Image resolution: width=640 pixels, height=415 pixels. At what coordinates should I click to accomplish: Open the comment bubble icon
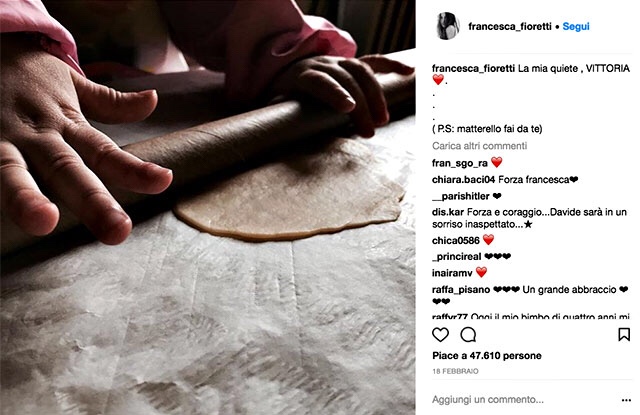468,335
